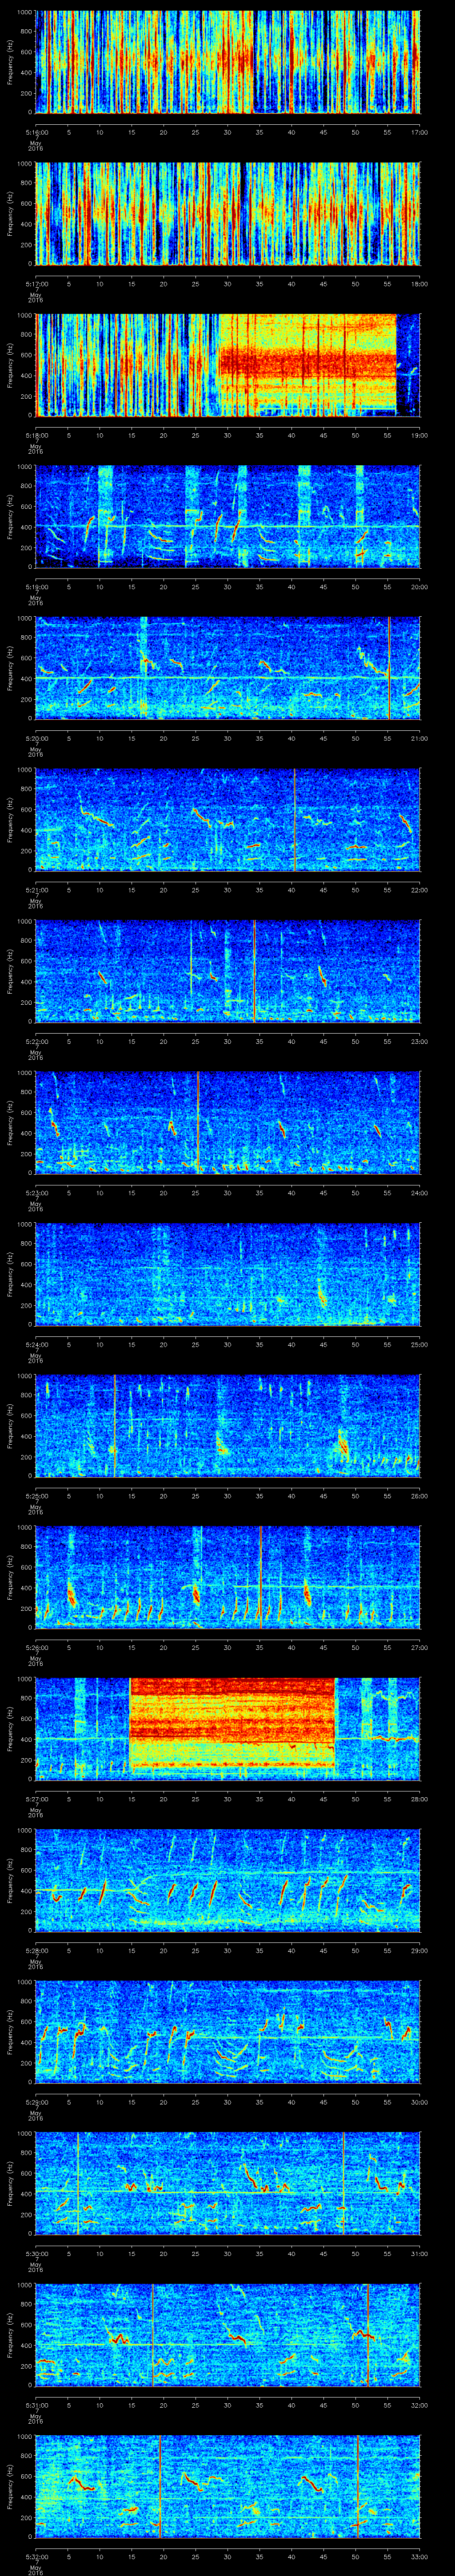Click the spectrogram plot starting at 5:29:00
Viewport: 455px width, 2576px height.
pyautogui.click(x=228, y=2032)
